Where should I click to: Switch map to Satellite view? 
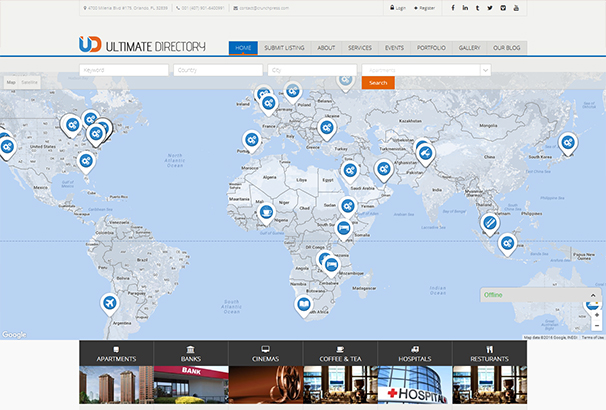30,82
